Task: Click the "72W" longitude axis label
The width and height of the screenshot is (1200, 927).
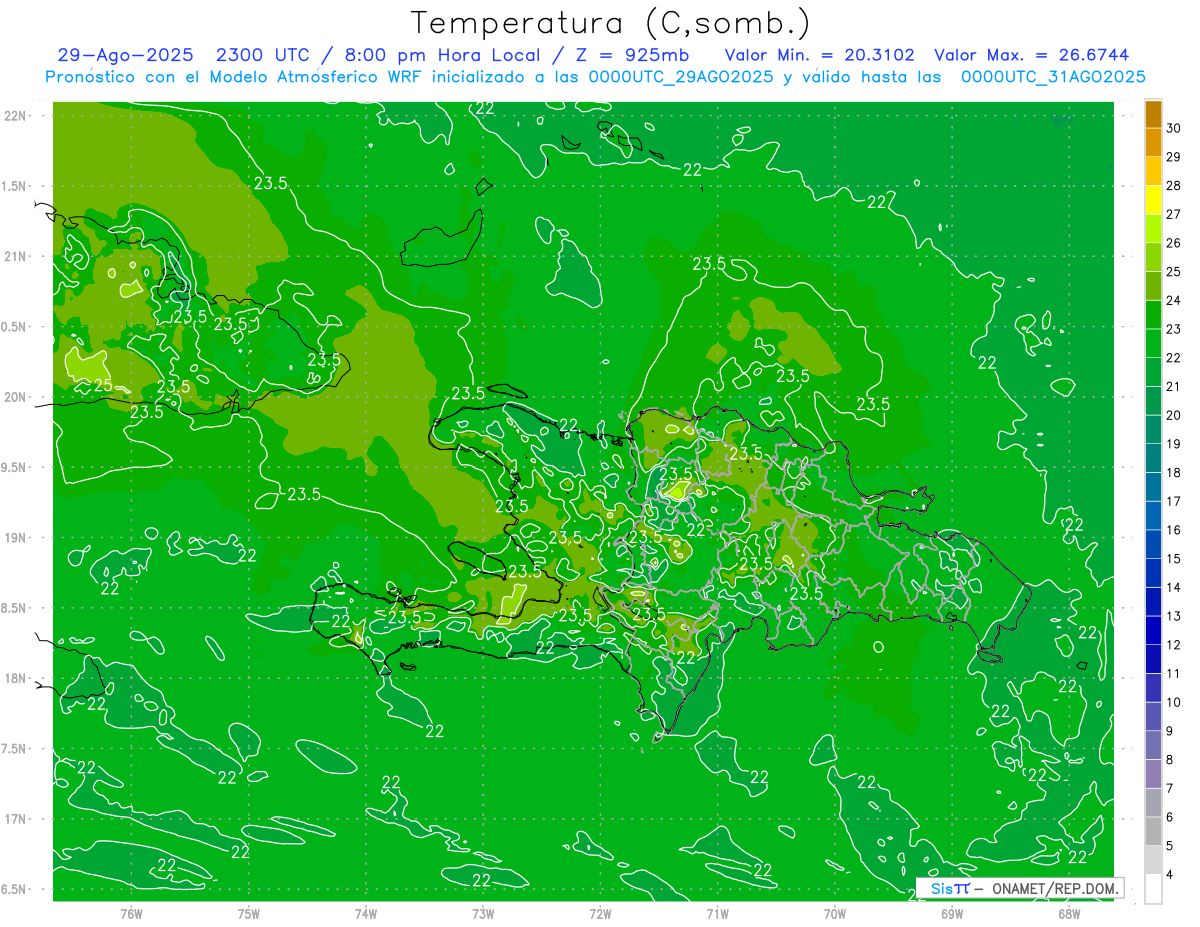Action: [x=600, y=913]
